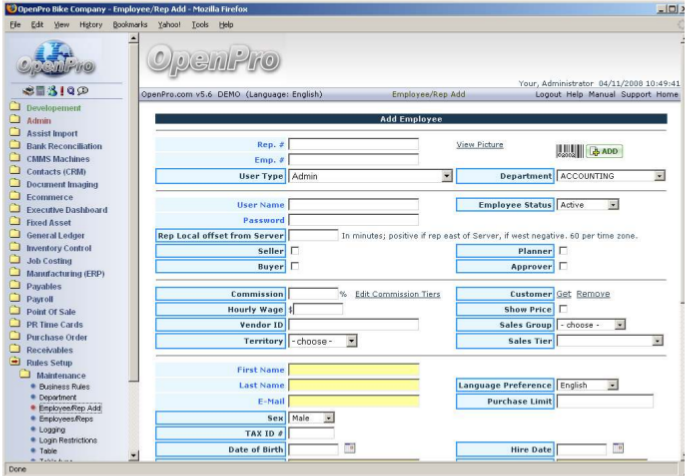Screen dimensions: 685x476
Task: Click the Ecommerce folder icon
Action: (x=15, y=197)
